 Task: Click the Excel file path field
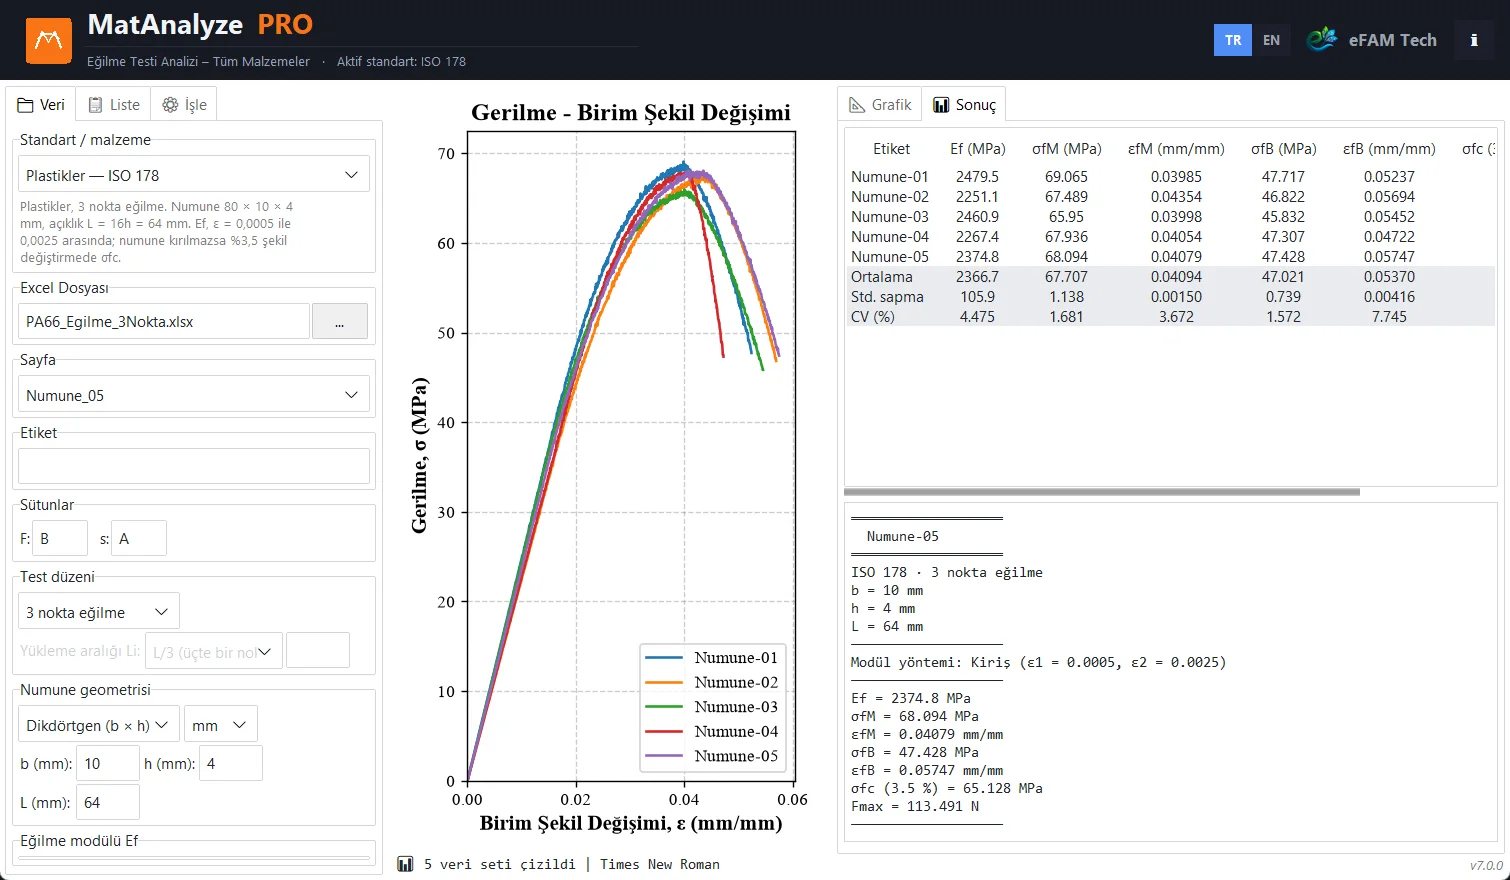[164, 322]
